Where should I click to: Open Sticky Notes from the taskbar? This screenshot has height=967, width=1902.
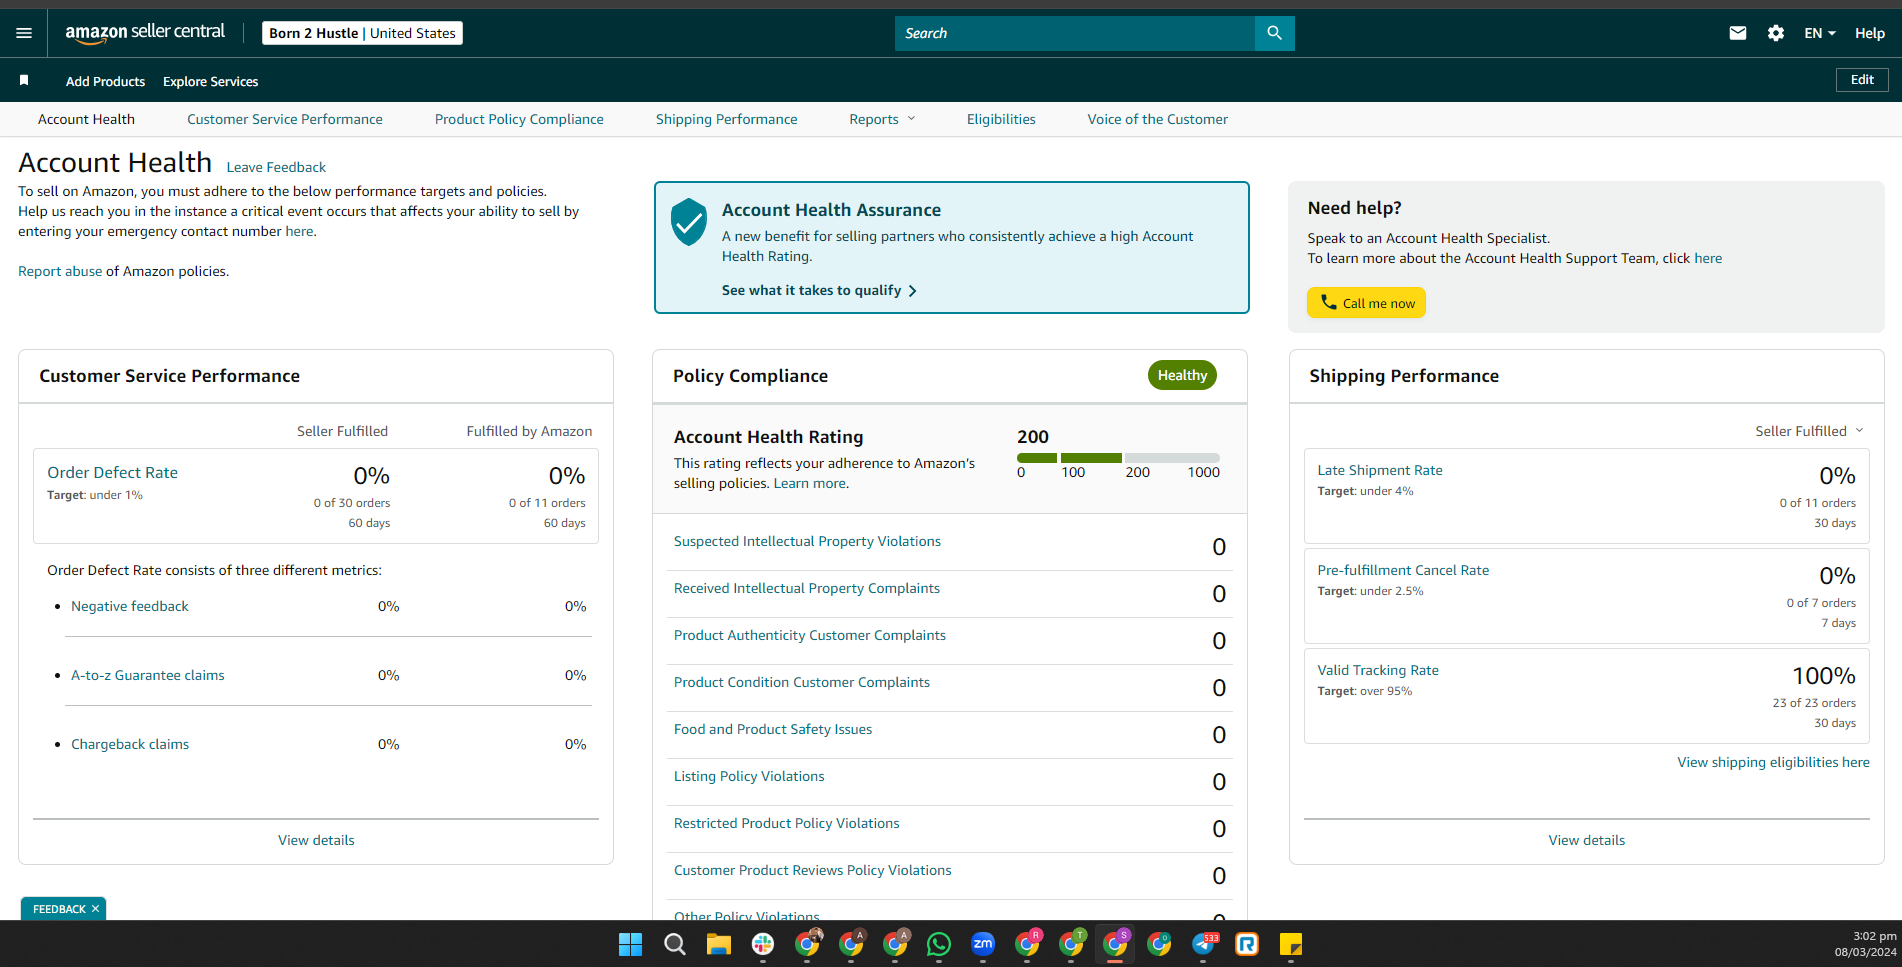pyautogui.click(x=1291, y=944)
